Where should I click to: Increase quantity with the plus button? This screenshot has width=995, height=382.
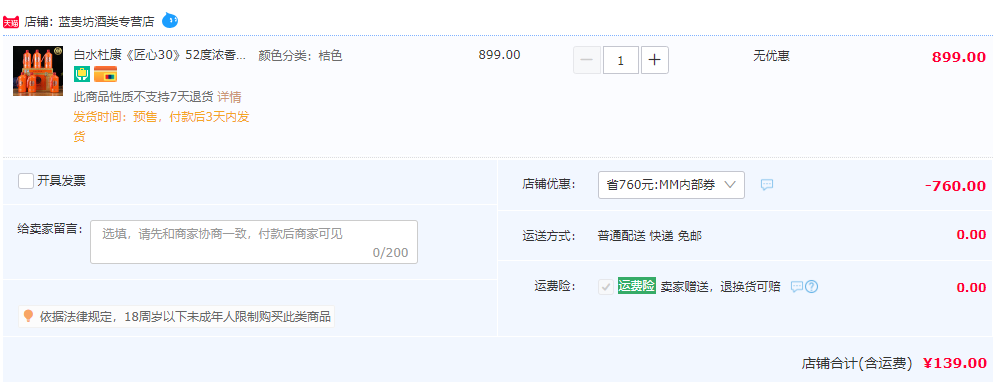[655, 60]
